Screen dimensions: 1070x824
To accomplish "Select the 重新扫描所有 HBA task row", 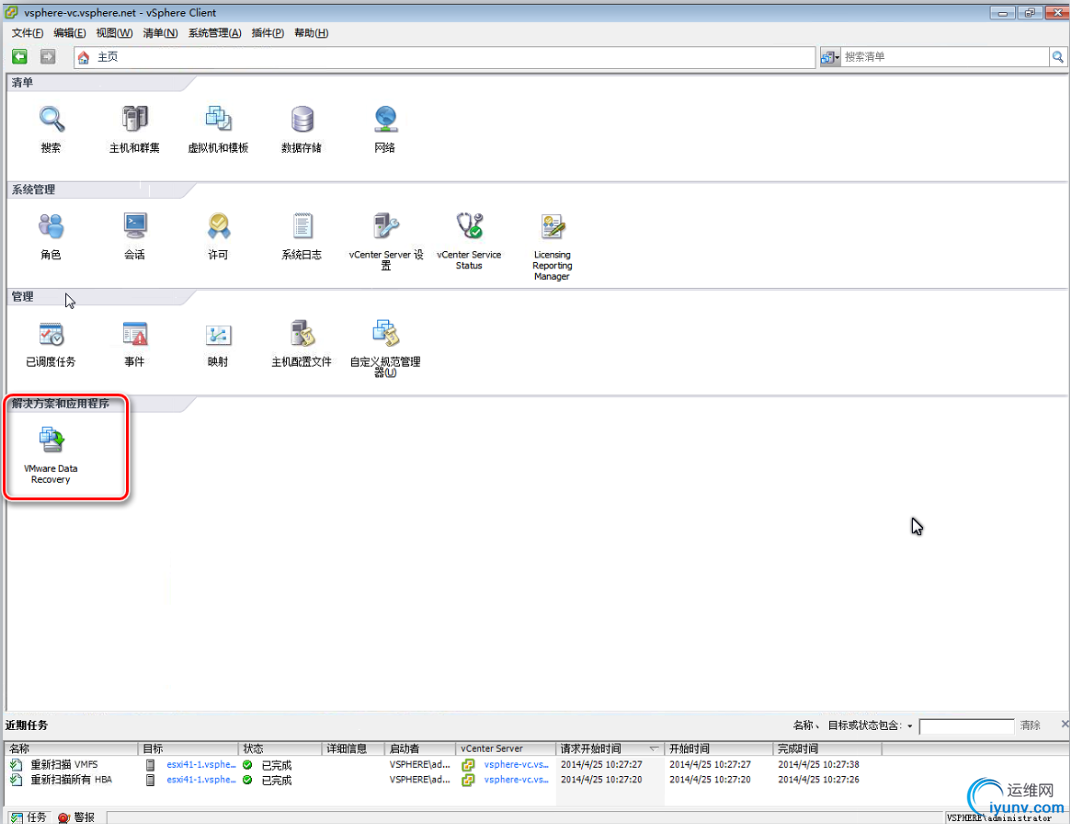I will point(444,780).
